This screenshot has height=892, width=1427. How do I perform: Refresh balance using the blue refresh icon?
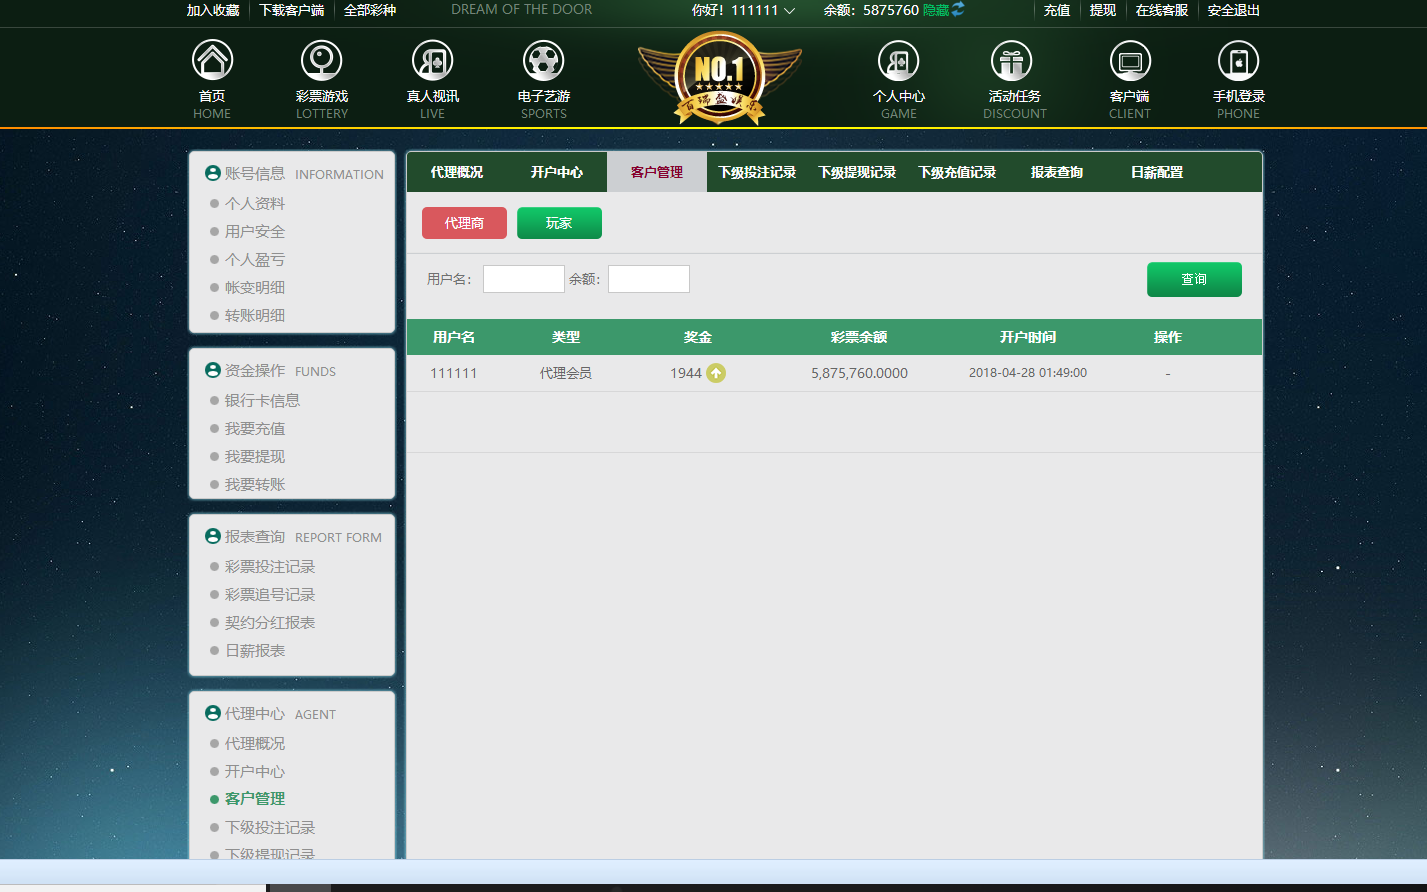[958, 9]
